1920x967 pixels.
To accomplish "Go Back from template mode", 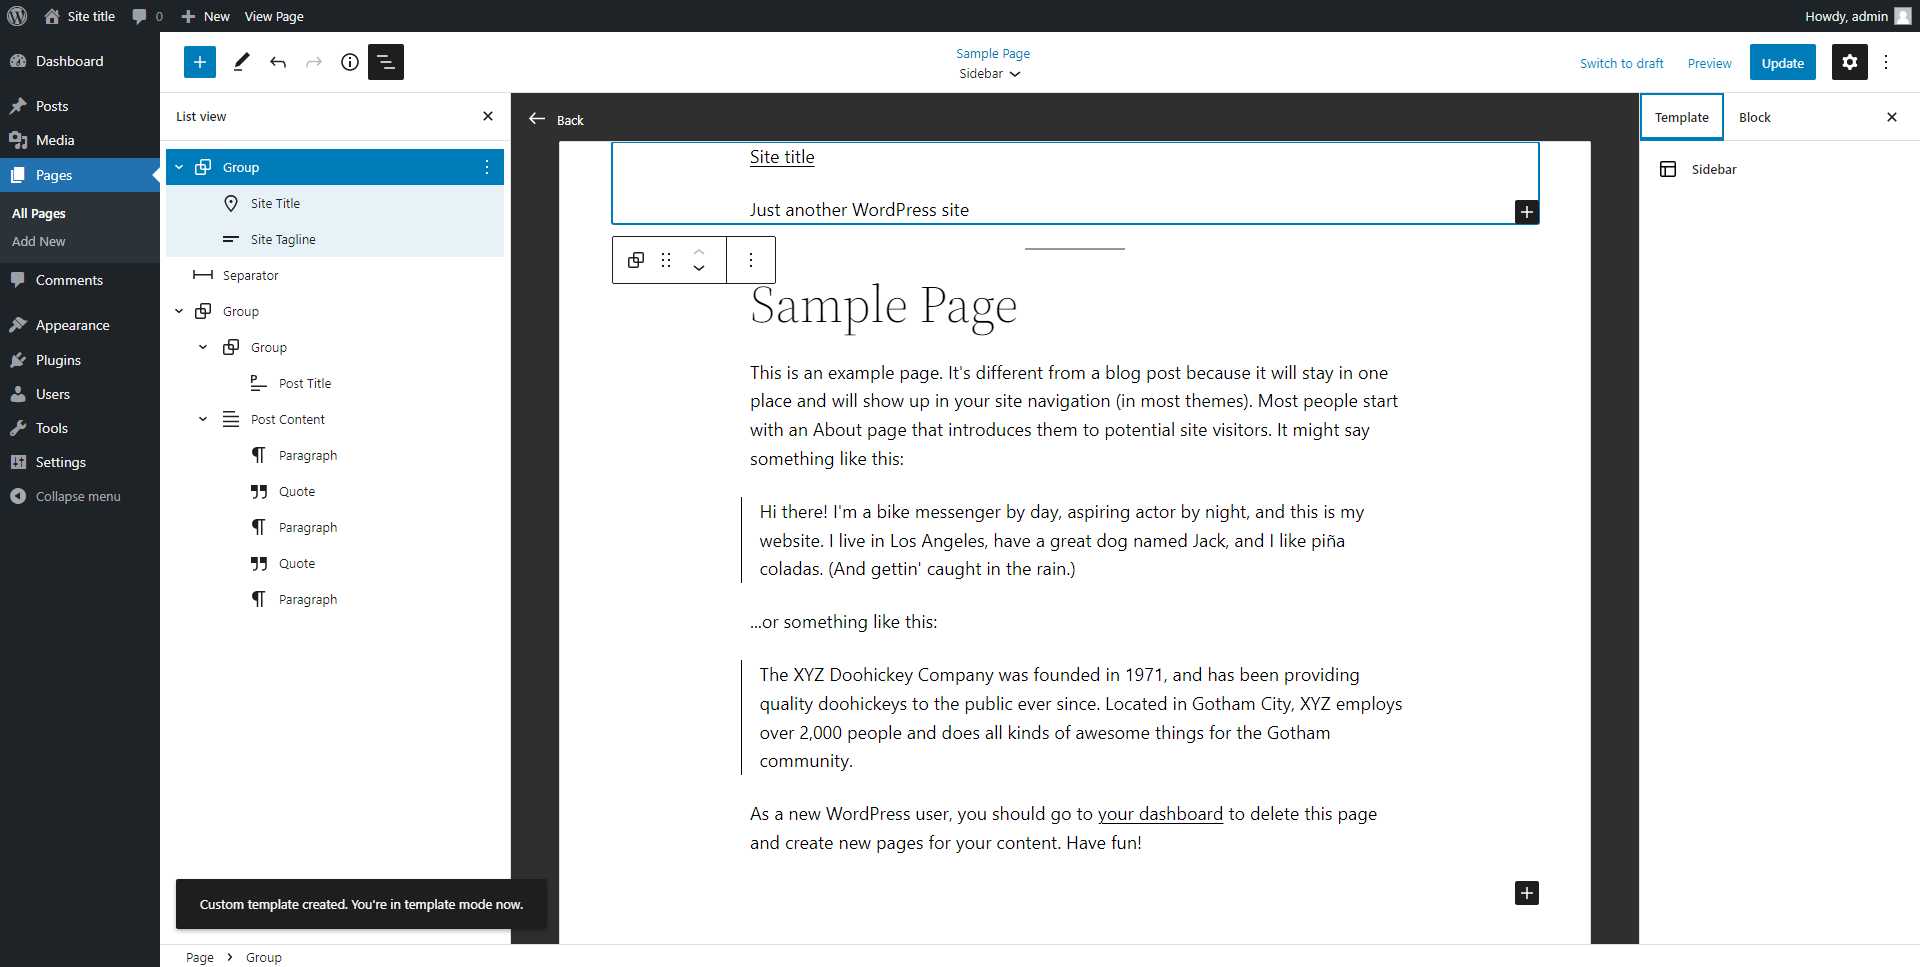I will (x=556, y=119).
